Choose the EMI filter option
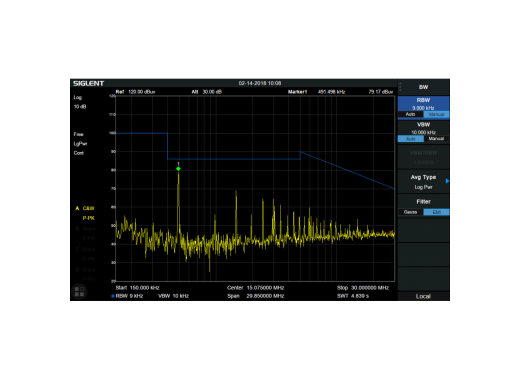The width and height of the screenshot is (520, 380). (436, 212)
